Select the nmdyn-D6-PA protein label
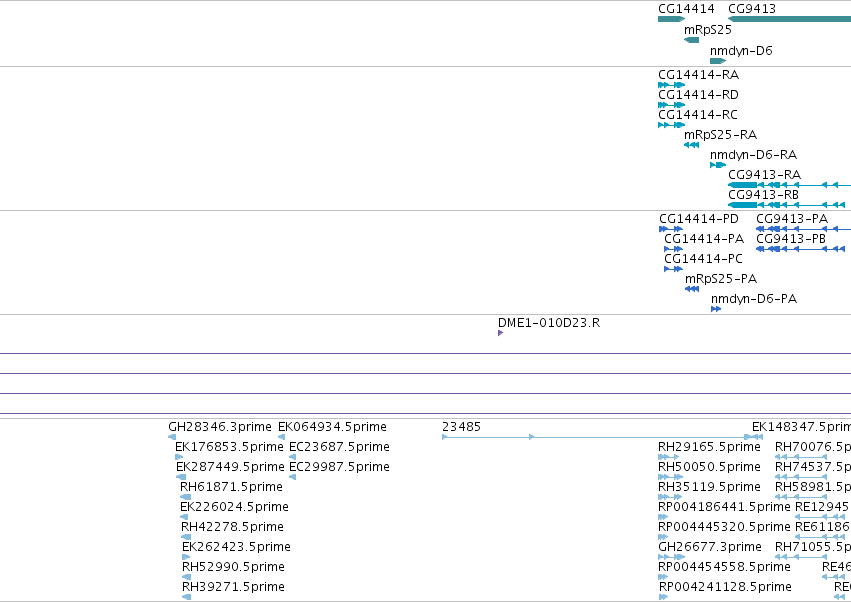Viewport: 851px width, 602px height. point(754,299)
